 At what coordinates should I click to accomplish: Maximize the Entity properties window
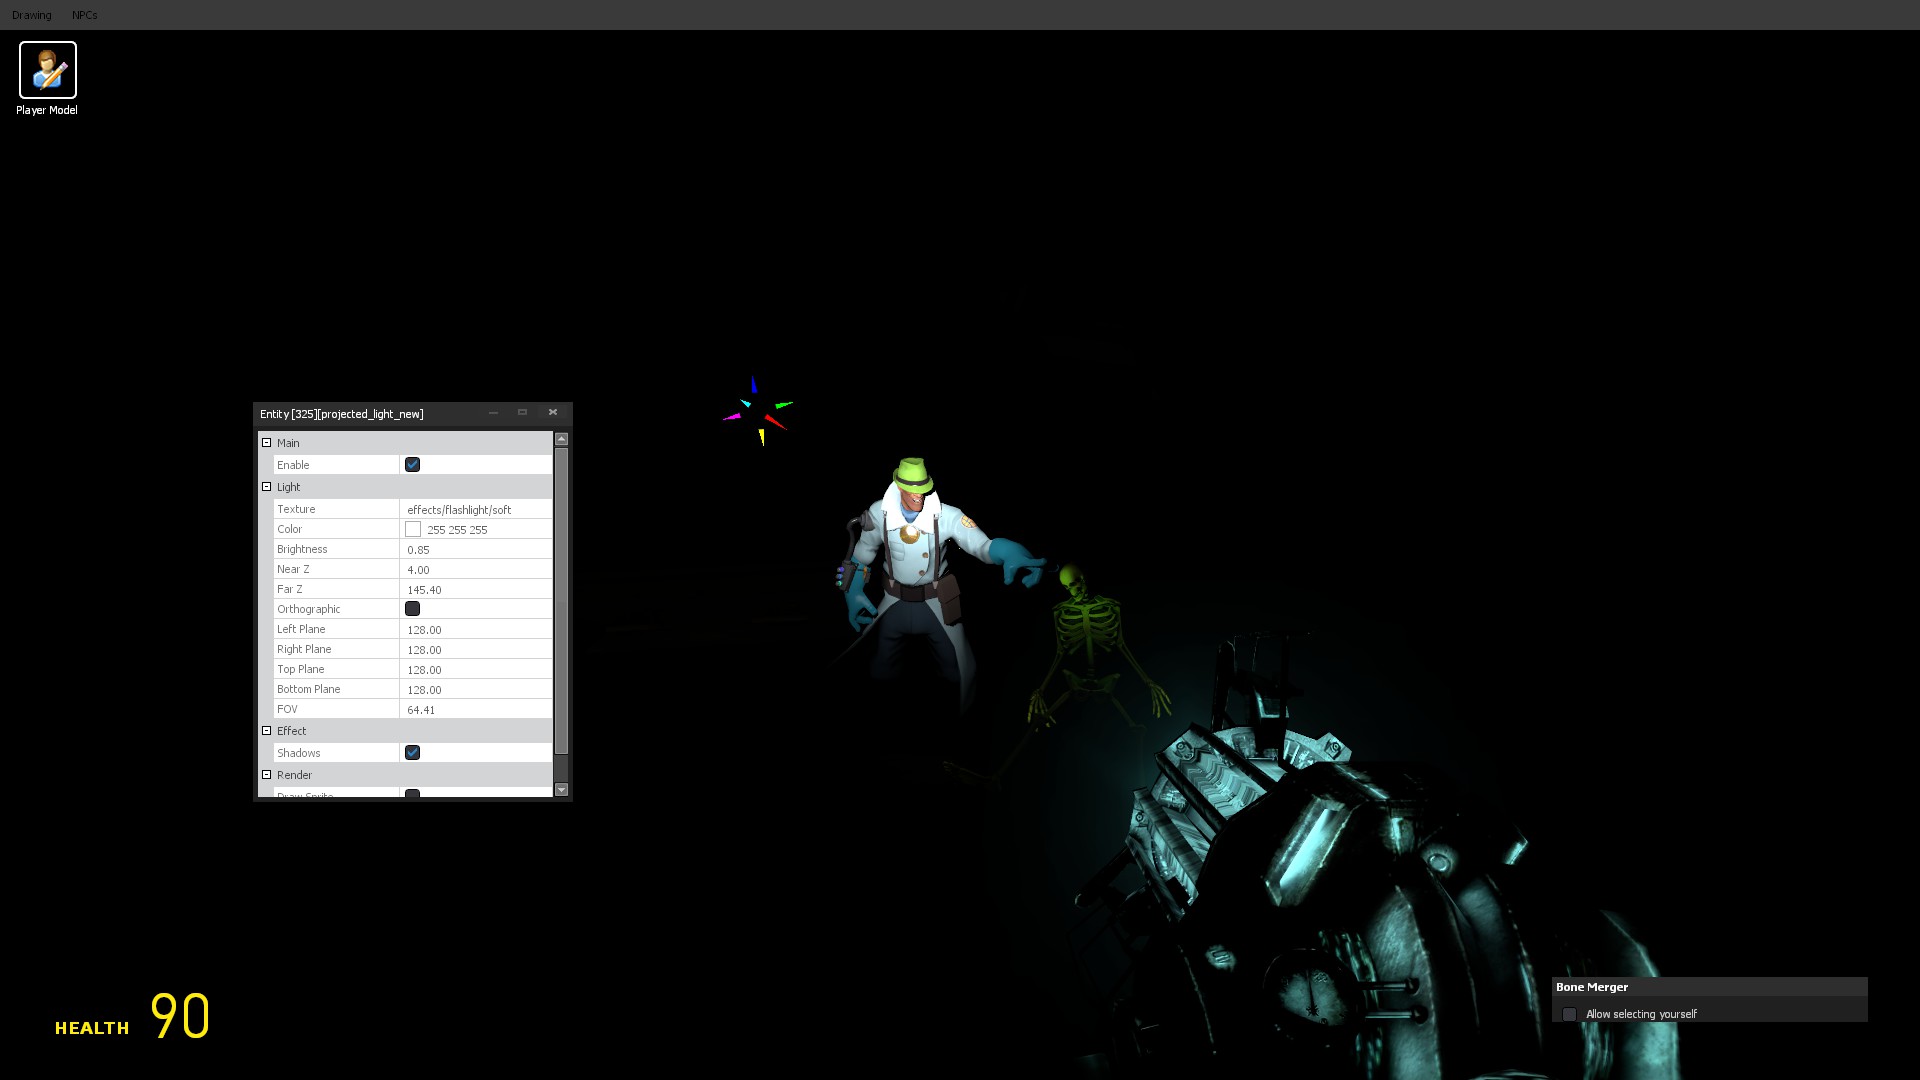click(522, 413)
